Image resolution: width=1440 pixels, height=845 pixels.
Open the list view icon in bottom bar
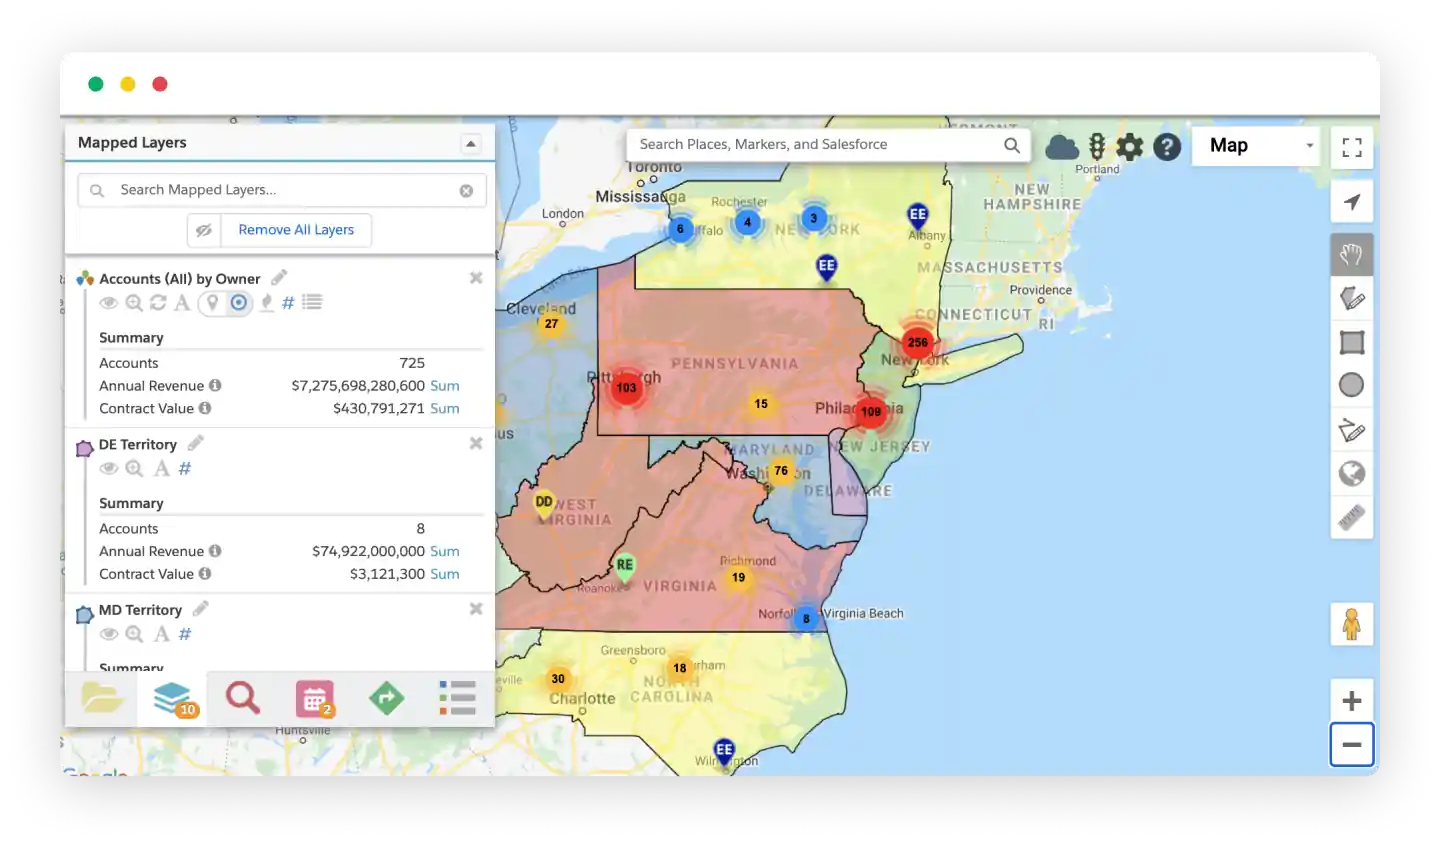click(457, 697)
